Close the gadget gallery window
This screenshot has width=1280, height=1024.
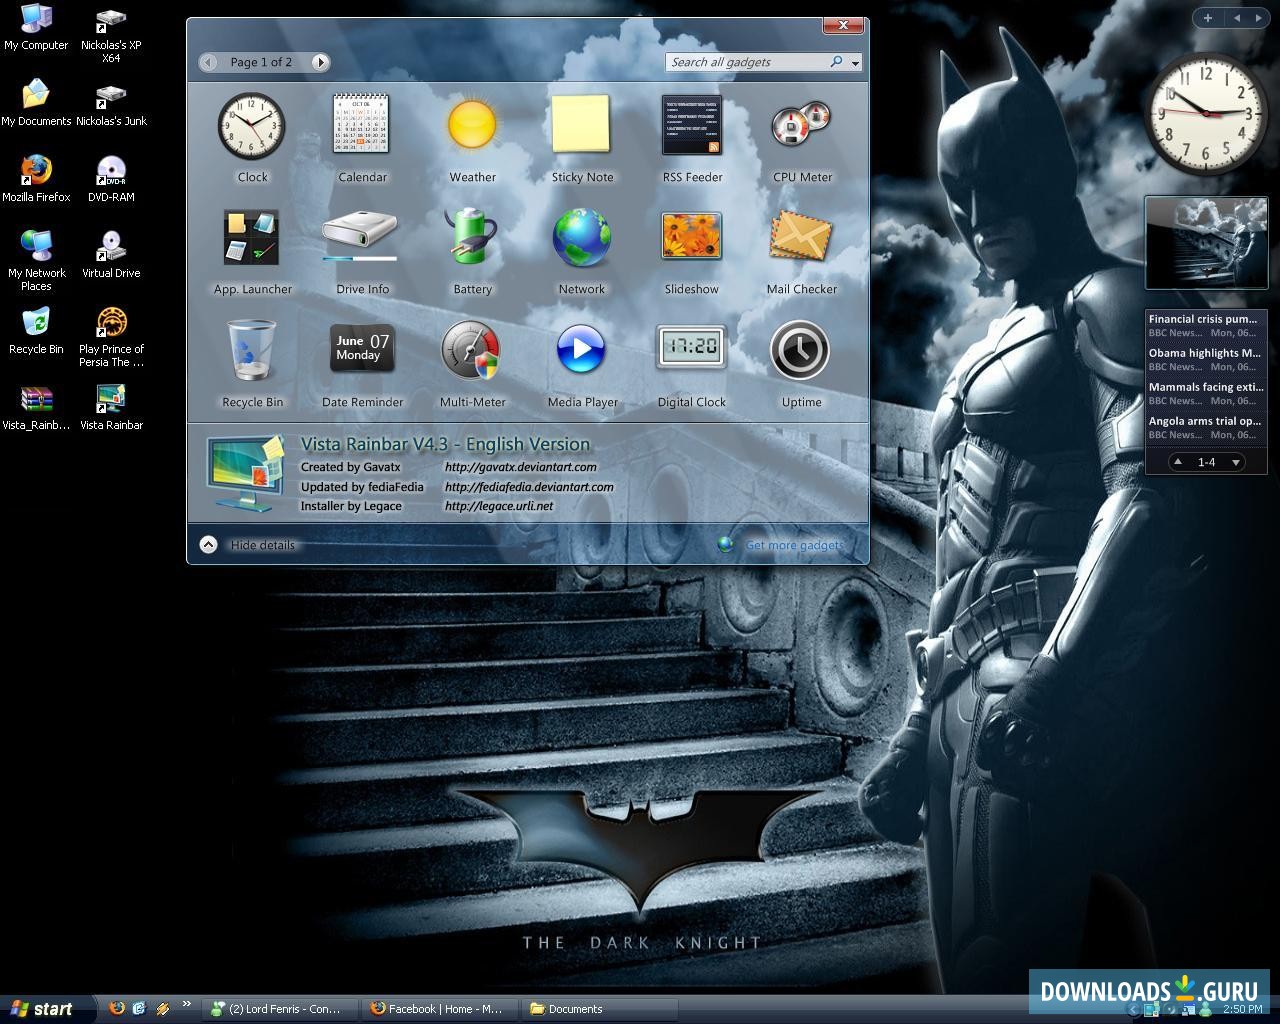click(843, 25)
